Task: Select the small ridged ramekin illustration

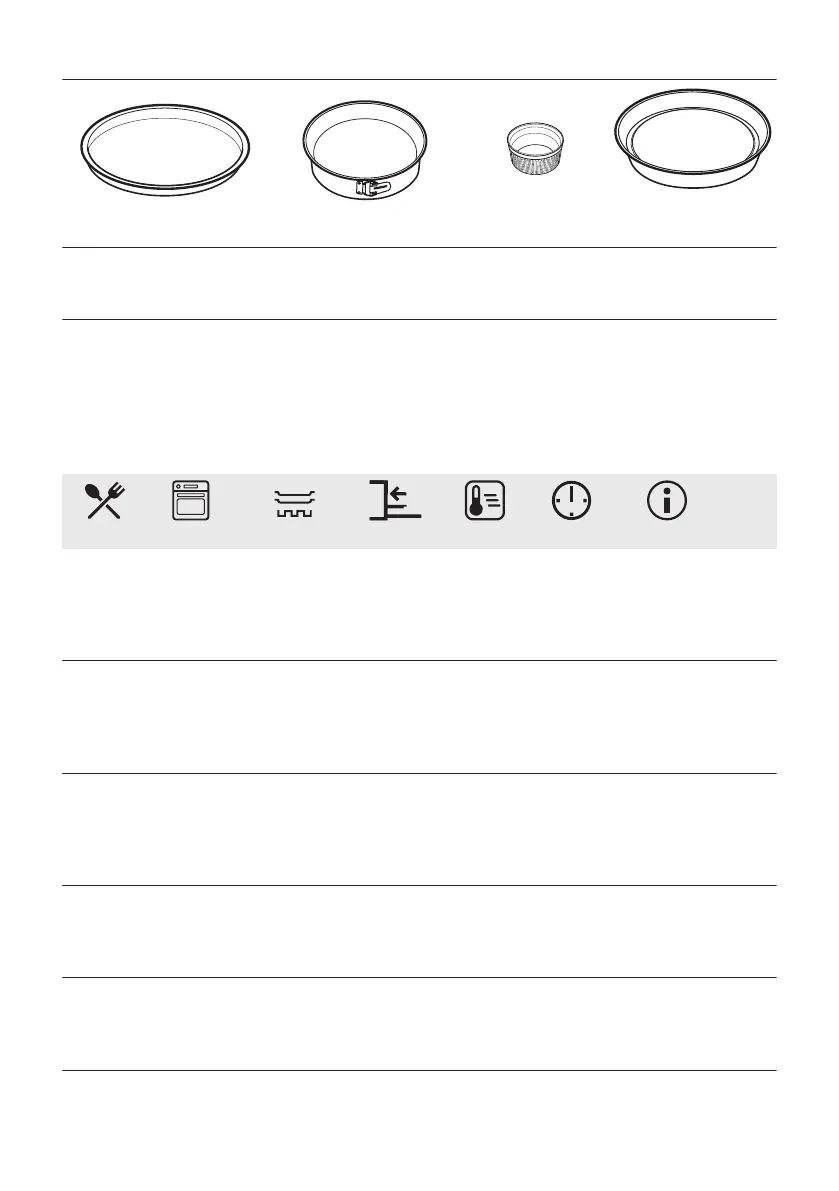Action: point(535,147)
